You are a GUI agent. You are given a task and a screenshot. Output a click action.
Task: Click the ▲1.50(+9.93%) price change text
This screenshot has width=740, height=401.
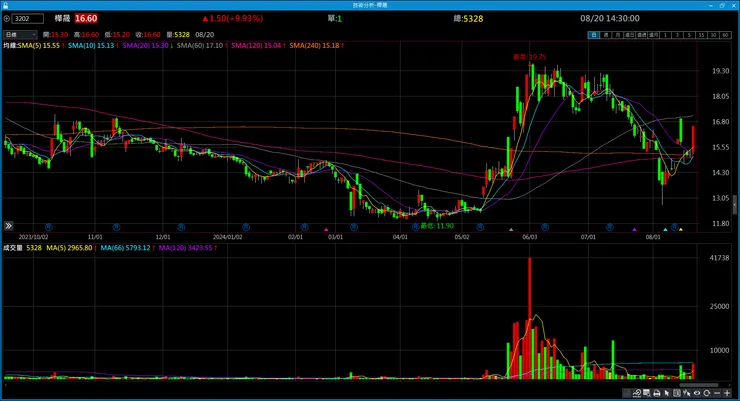(x=233, y=18)
